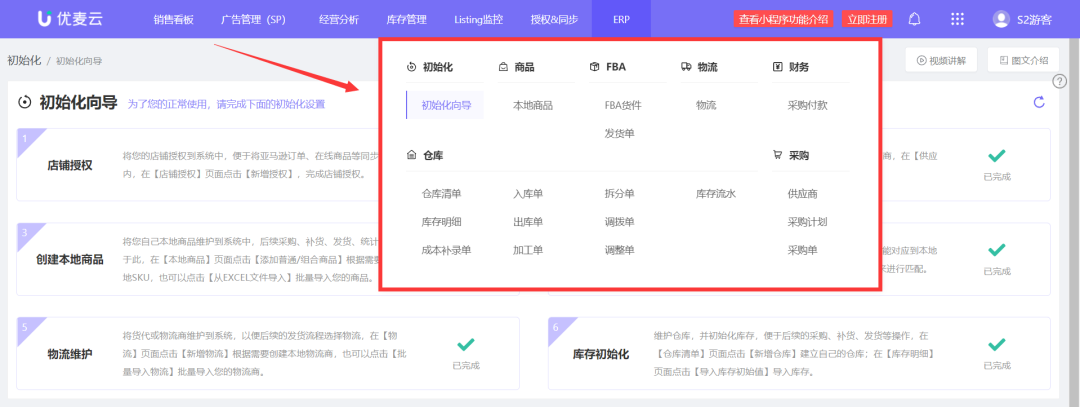This screenshot has width=1080, height=407.
Task: Open 仓库清单 under 仓库
Action: (441, 194)
